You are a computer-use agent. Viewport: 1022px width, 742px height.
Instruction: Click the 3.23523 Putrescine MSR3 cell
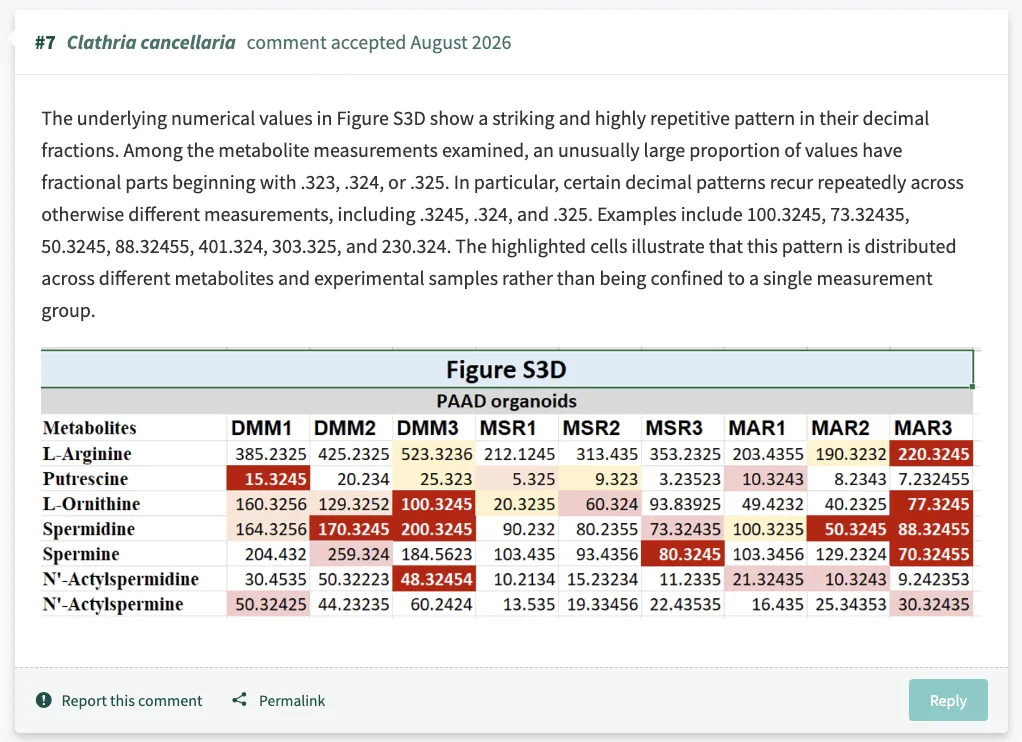682,479
